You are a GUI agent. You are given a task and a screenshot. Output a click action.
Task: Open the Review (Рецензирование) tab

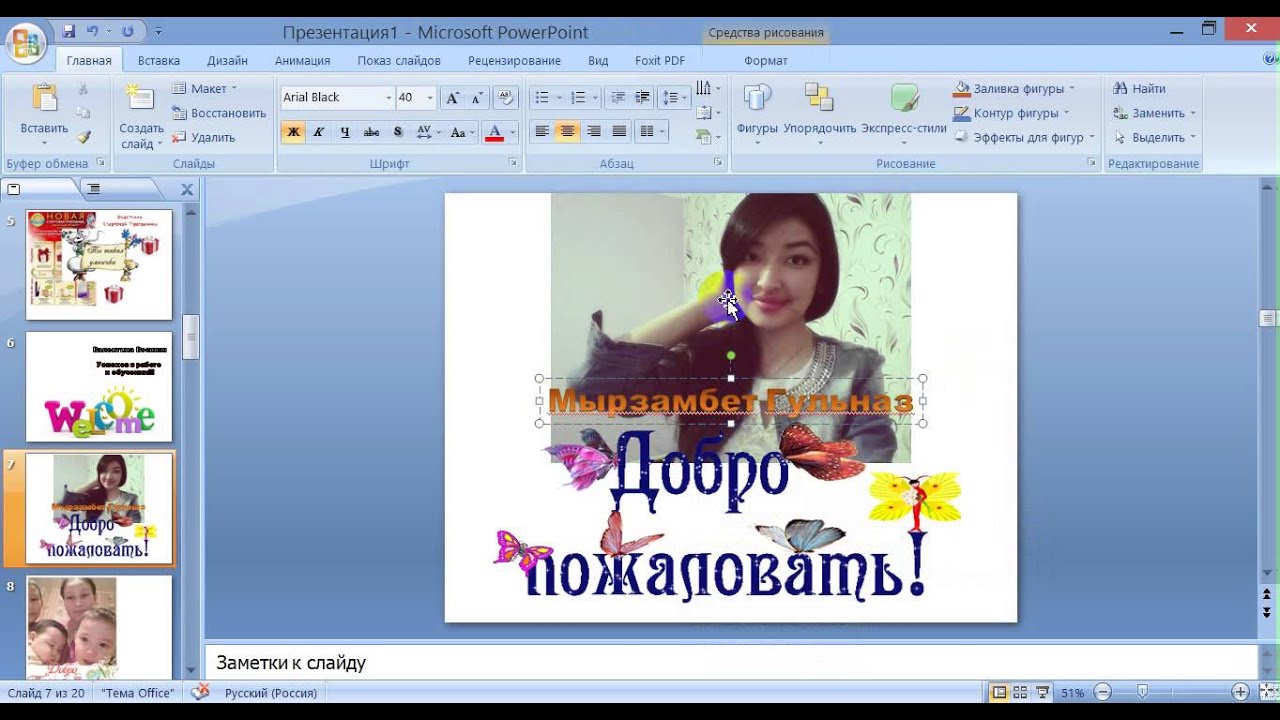click(514, 61)
